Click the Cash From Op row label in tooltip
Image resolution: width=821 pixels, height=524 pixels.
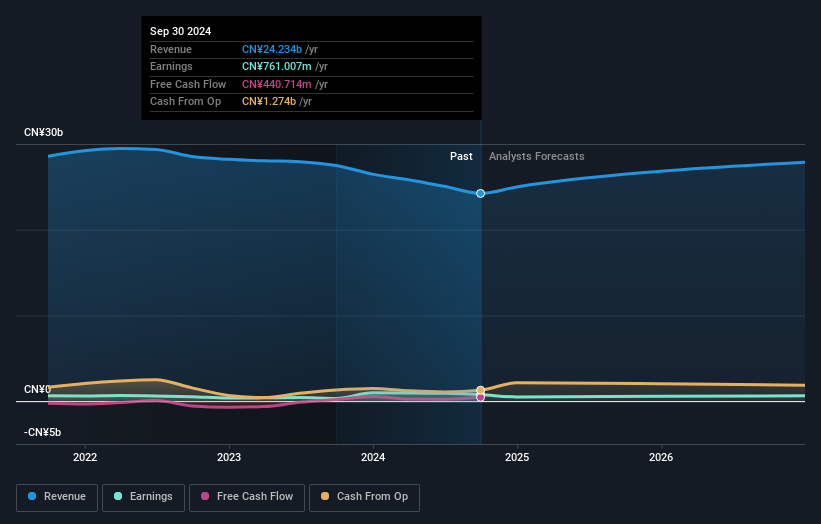tap(185, 102)
